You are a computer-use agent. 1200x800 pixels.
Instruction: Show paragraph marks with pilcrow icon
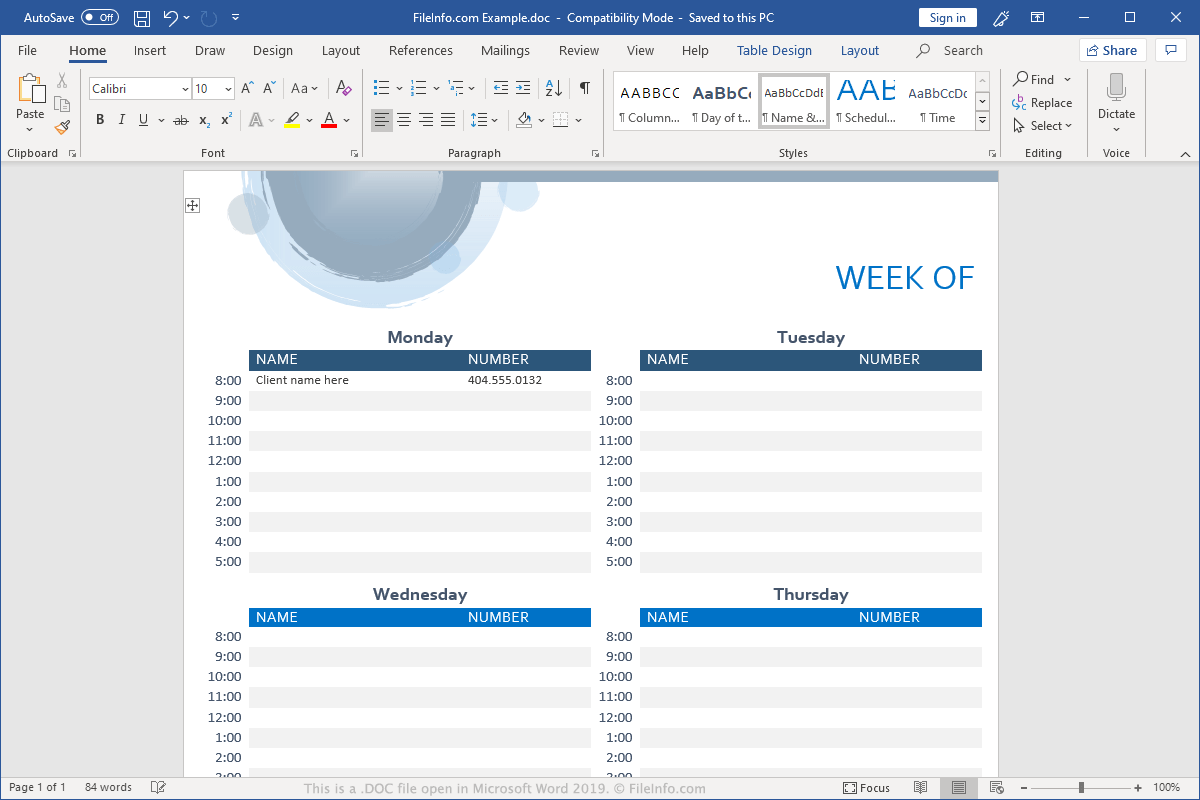click(584, 89)
